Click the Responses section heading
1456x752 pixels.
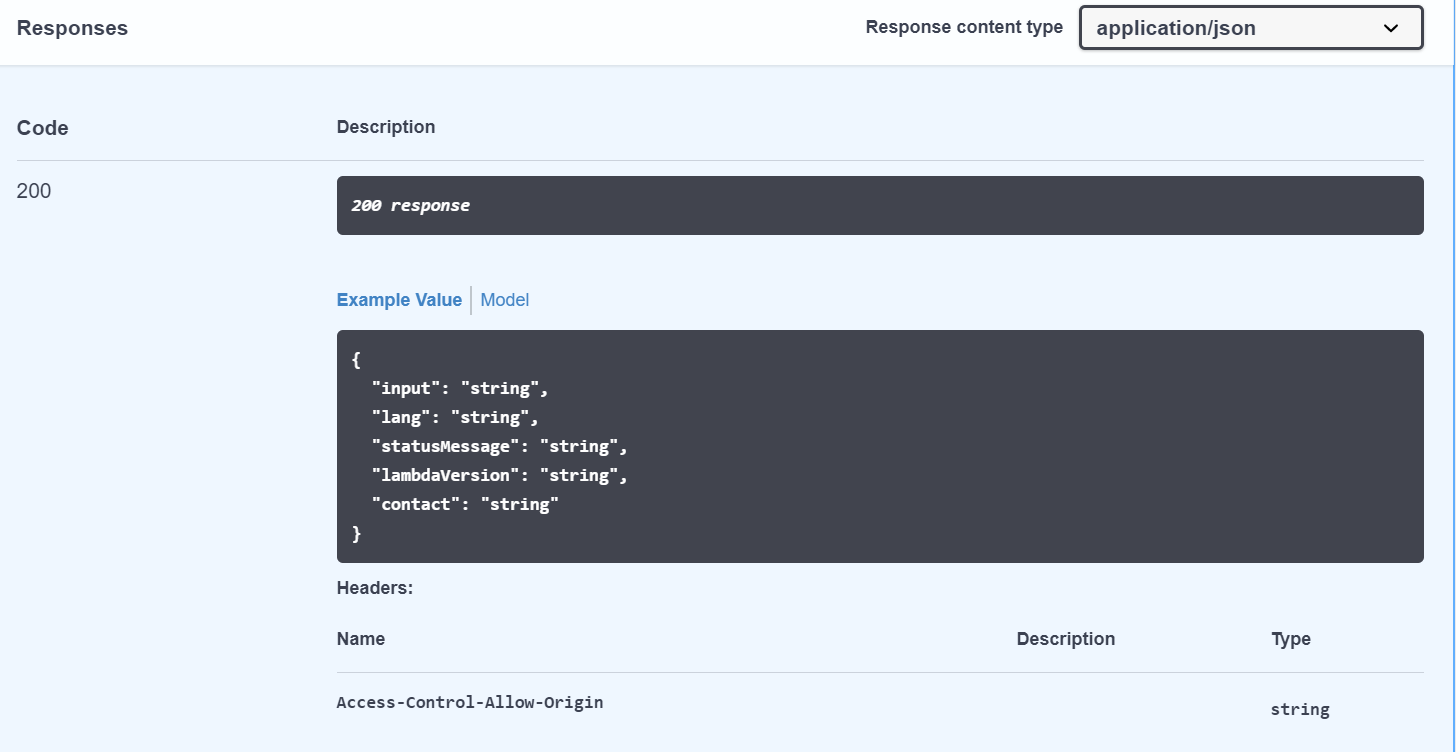[x=71, y=28]
